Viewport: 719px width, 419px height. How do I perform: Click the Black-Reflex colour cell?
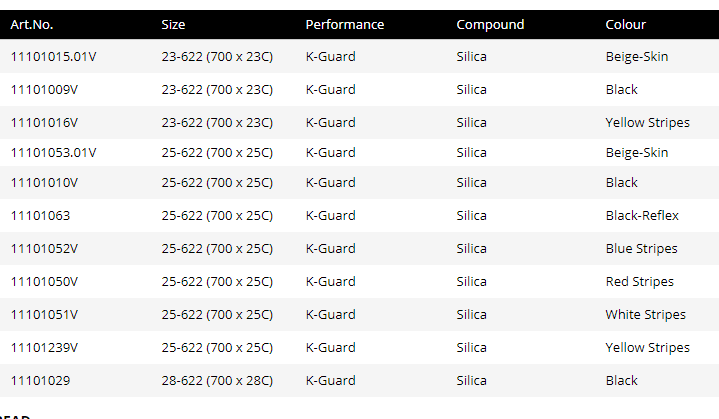pos(642,216)
